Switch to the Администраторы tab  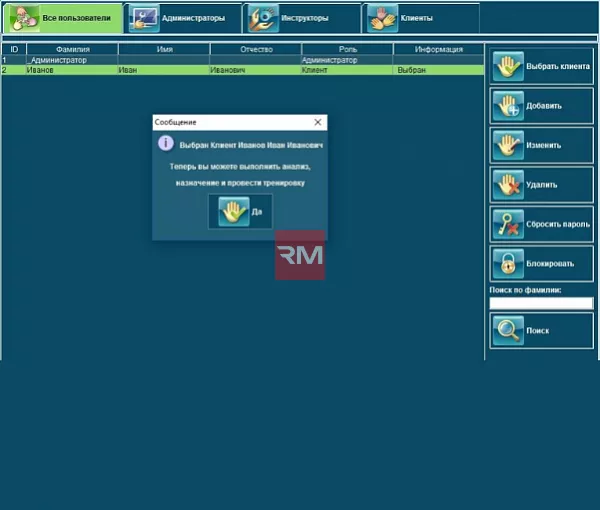[x=183, y=18]
